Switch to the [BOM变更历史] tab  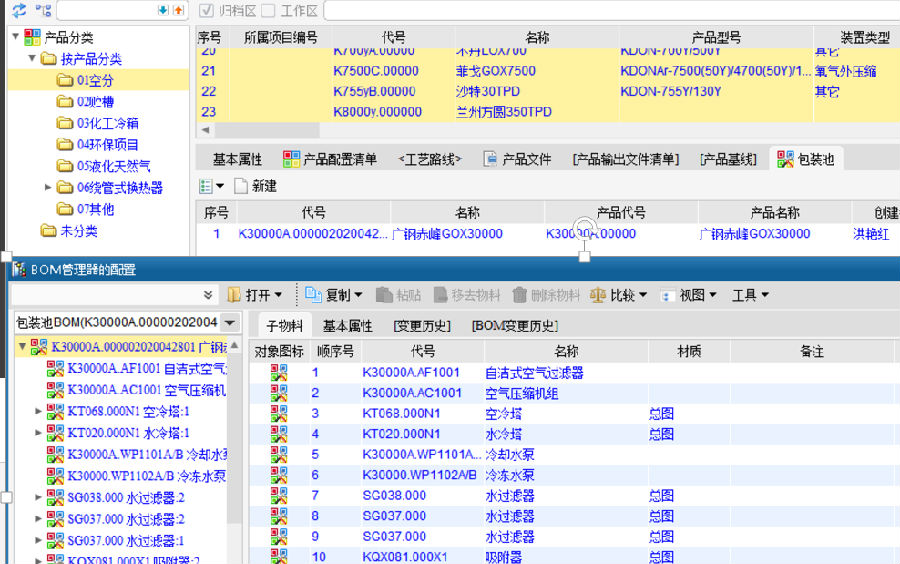click(x=514, y=326)
